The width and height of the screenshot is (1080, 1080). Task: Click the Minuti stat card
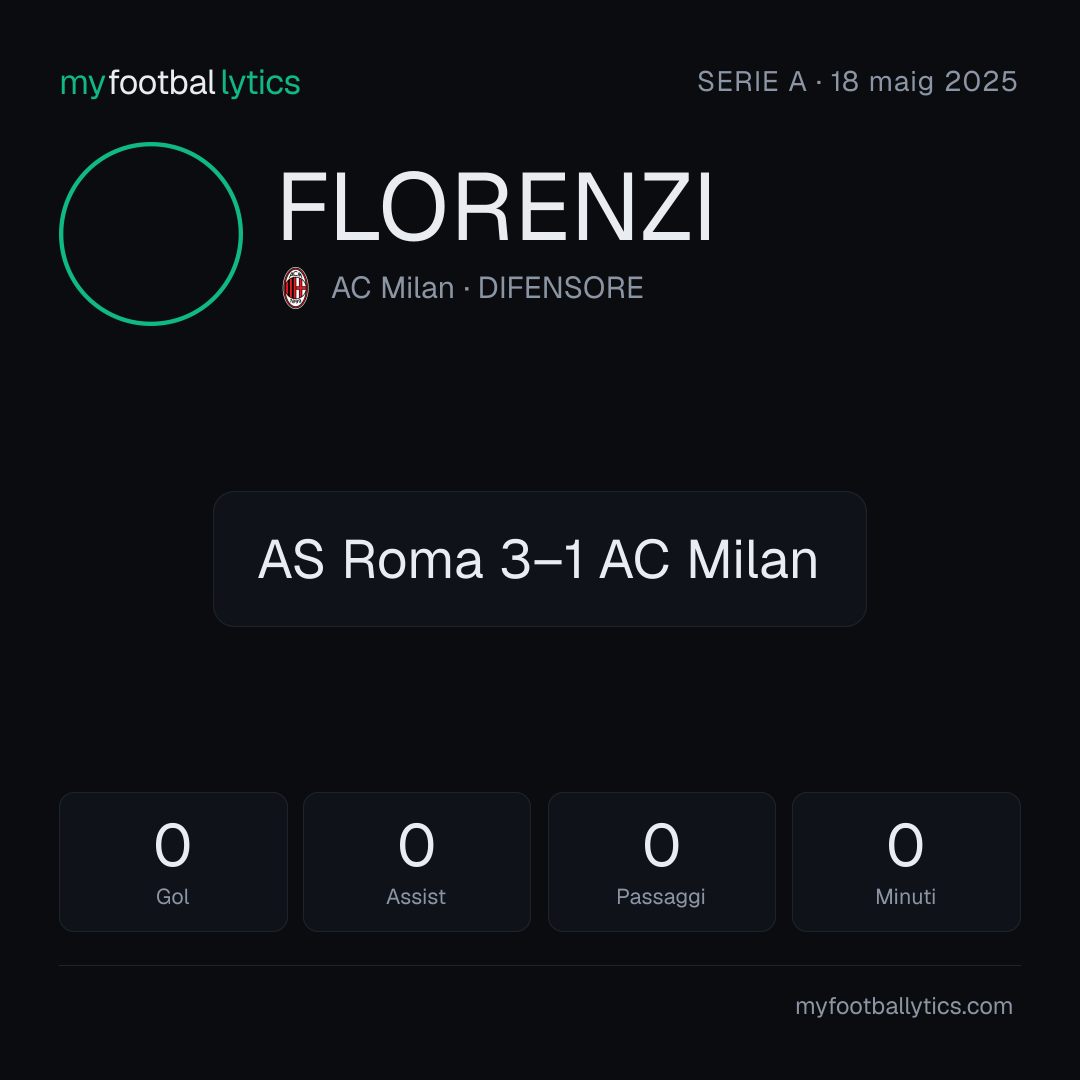pos(906,862)
